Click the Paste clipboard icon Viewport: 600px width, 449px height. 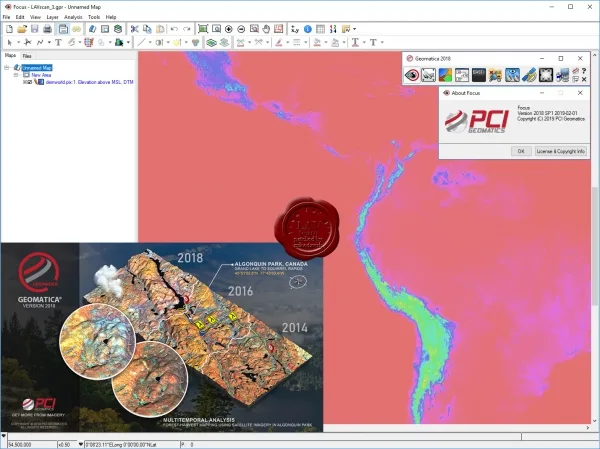coord(160,29)
